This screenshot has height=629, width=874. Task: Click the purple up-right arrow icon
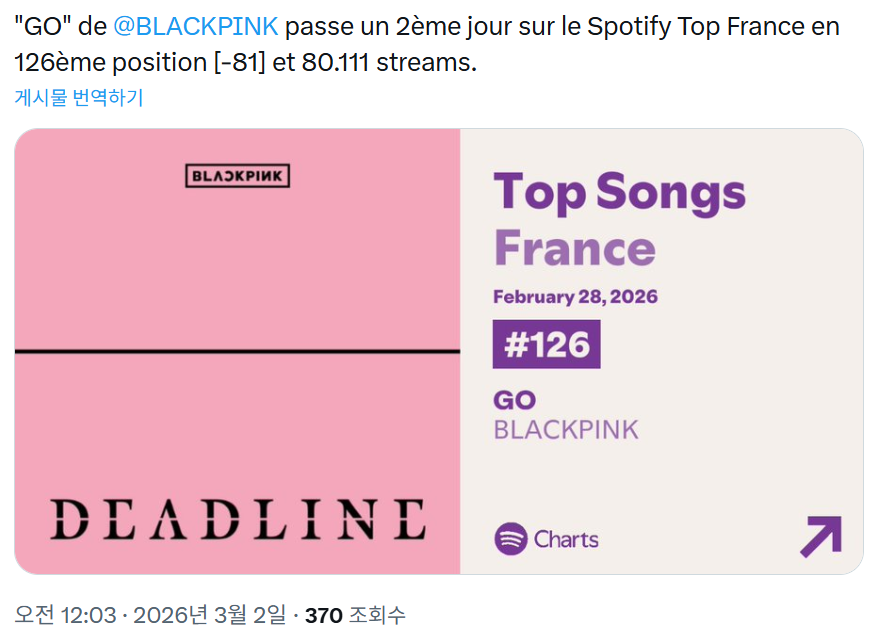point(820,537)
